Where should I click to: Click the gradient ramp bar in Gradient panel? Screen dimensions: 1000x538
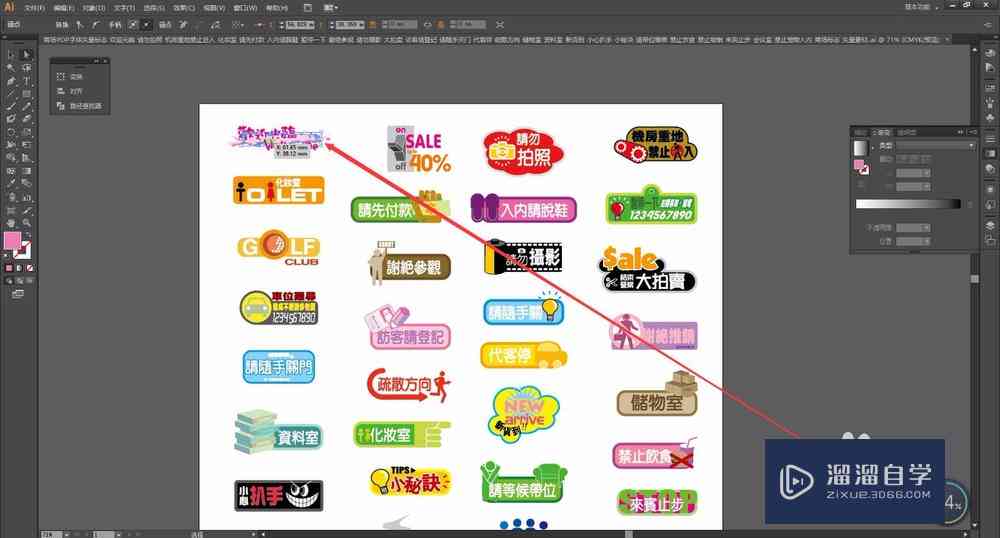point(908,204)
